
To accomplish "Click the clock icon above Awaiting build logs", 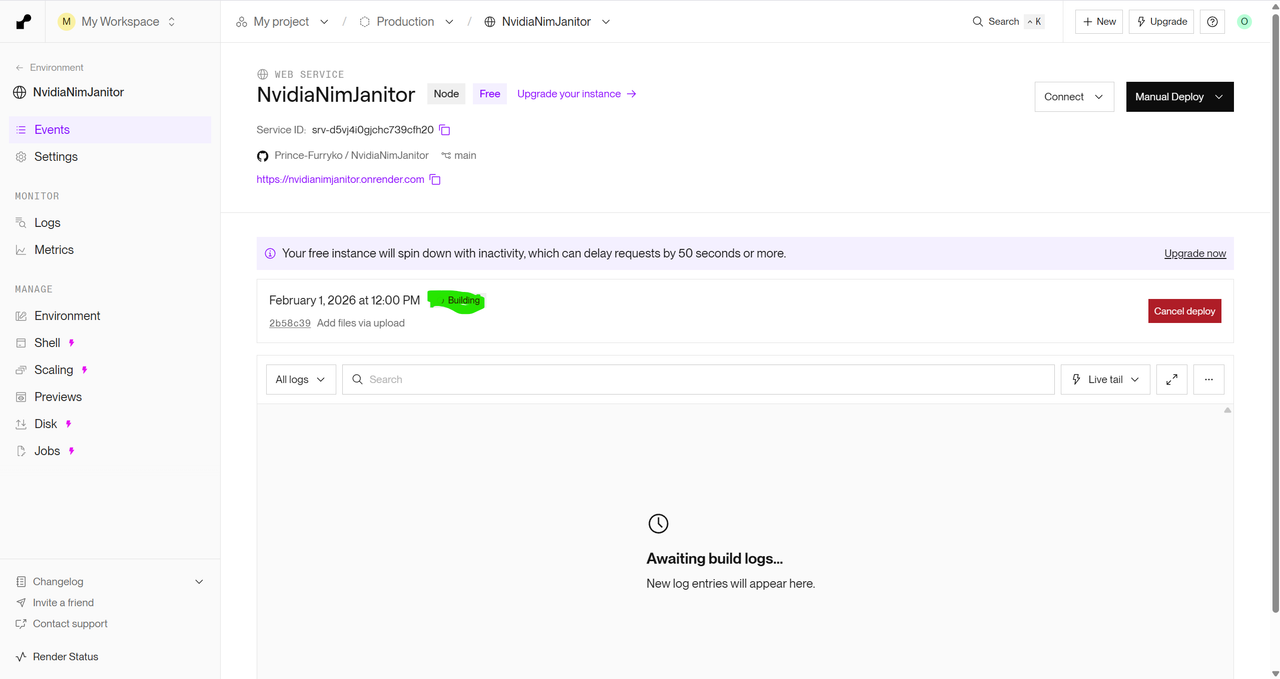I will [x=658, y=524].
